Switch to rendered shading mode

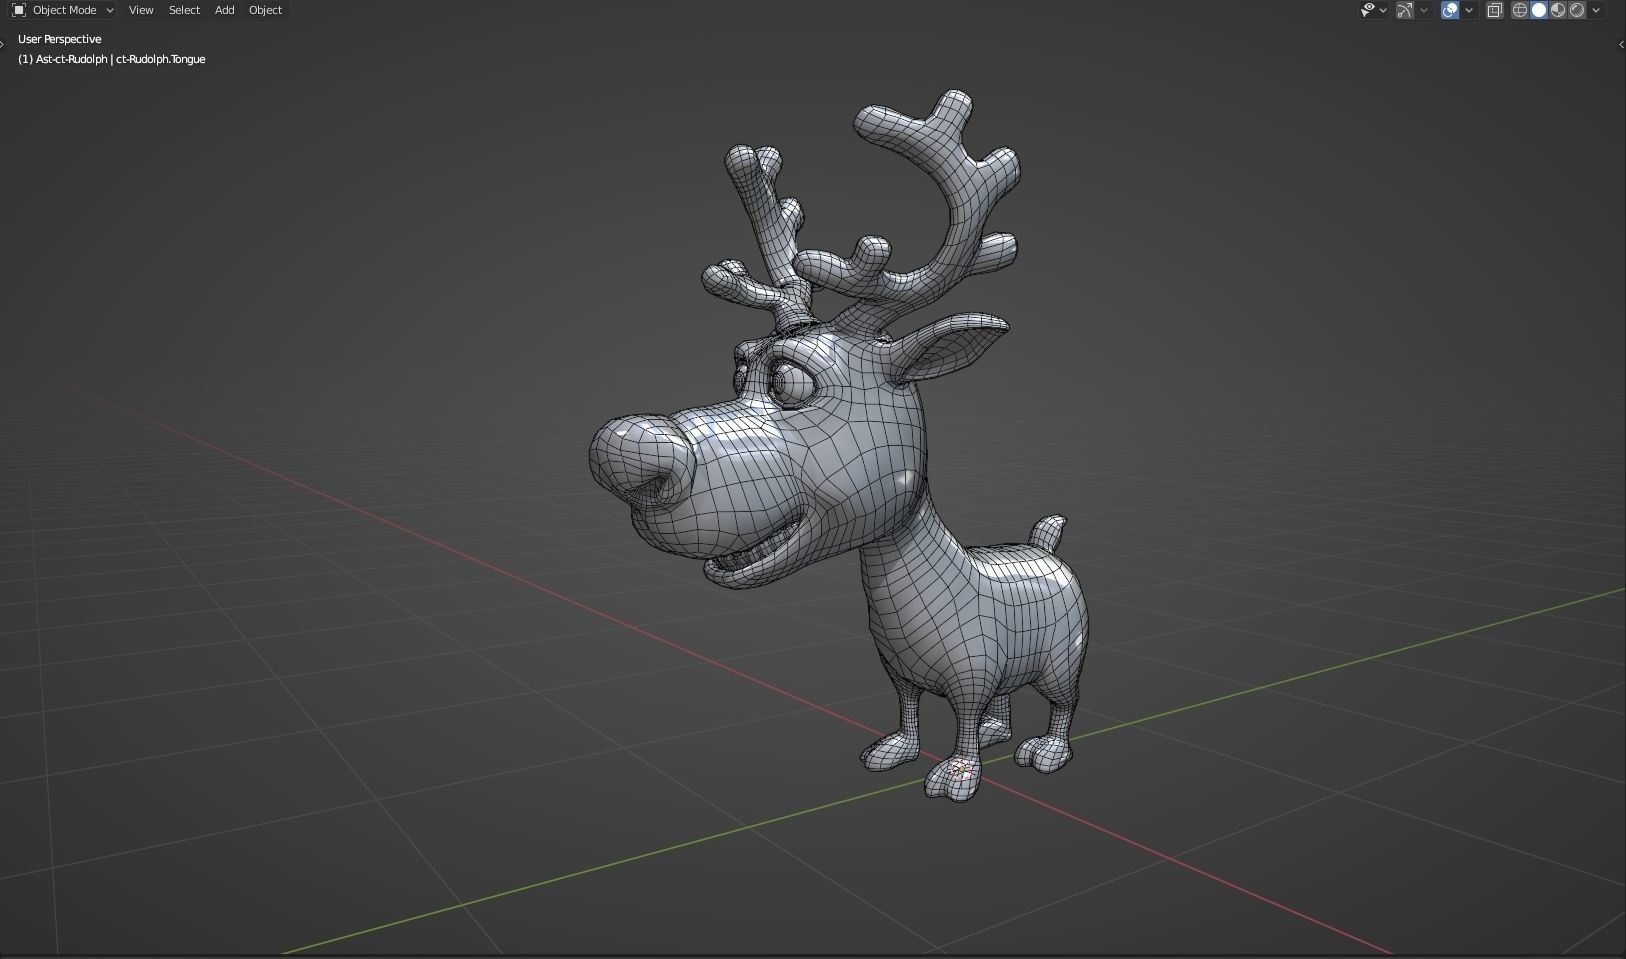tap(1577, 10)
